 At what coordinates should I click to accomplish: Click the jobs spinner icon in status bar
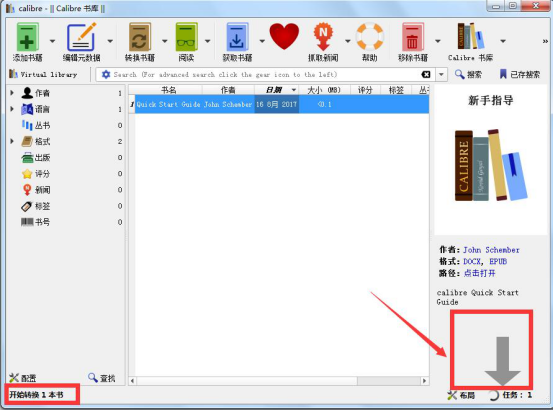pos(493,395)
